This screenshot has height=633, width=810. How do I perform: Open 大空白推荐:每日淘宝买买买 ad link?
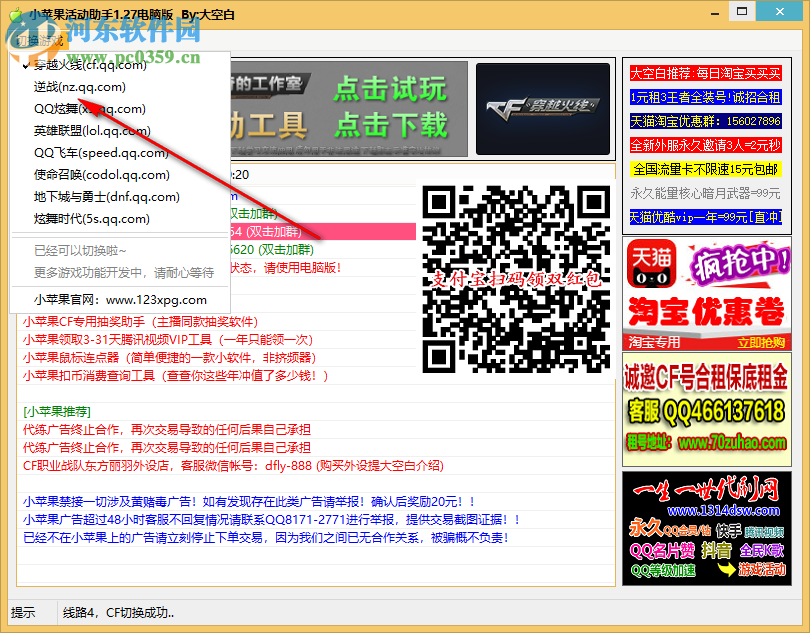(x=705, y=73)
